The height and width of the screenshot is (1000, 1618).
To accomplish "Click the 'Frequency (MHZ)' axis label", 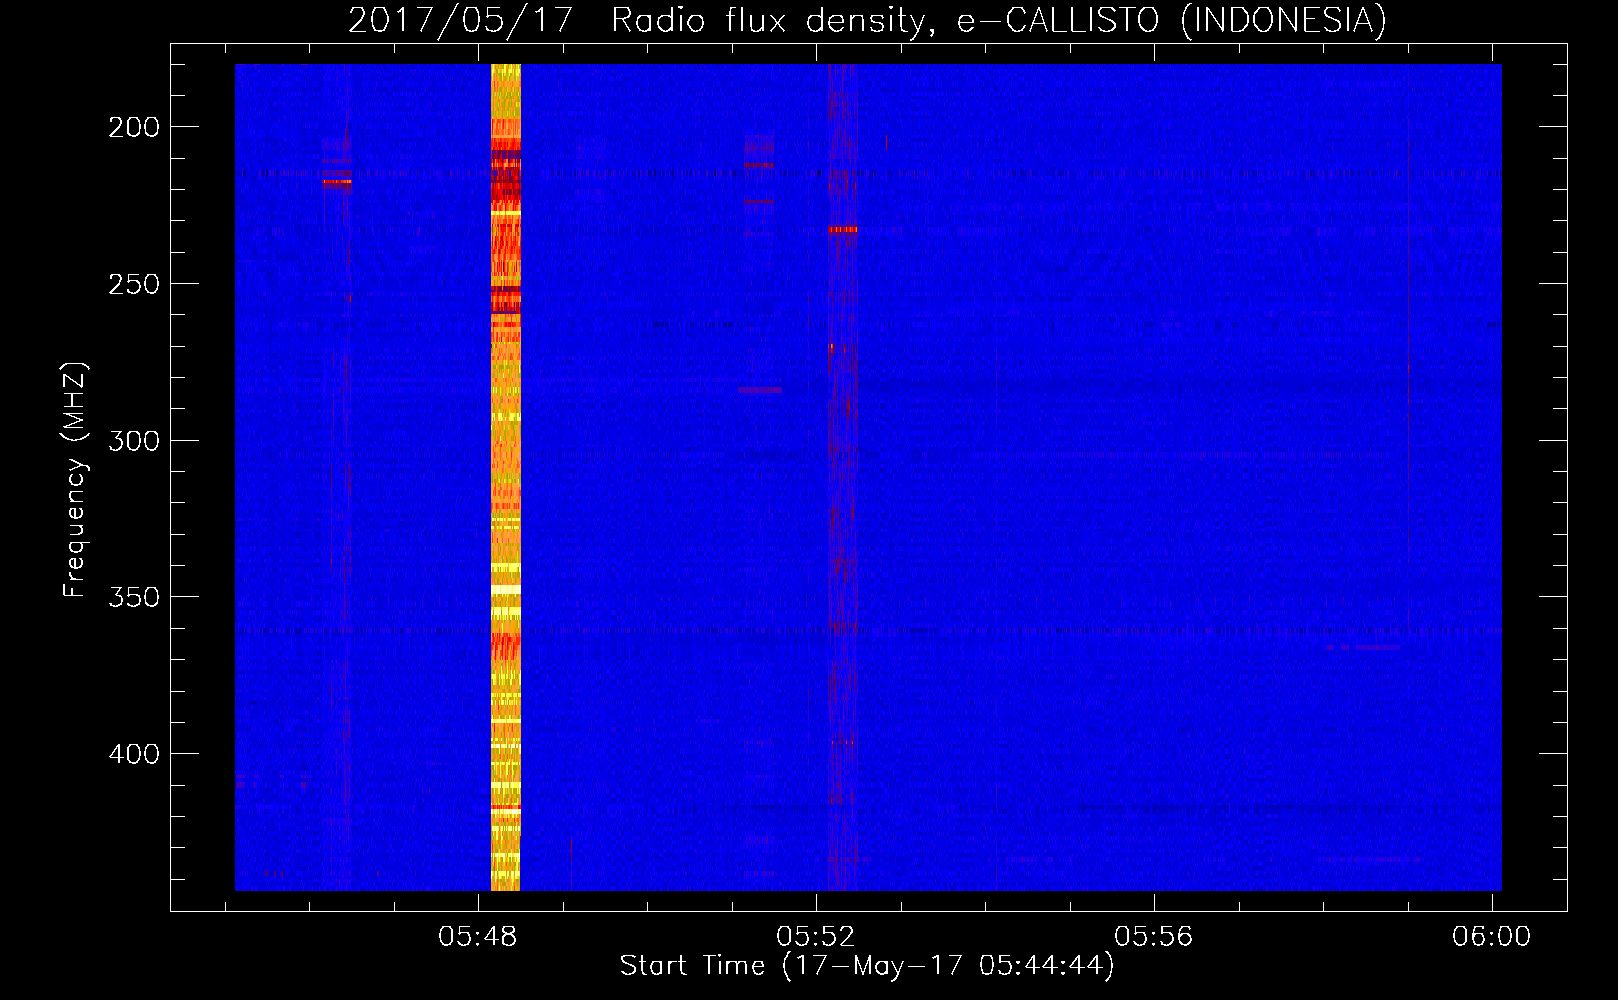I will coord(75,479).
